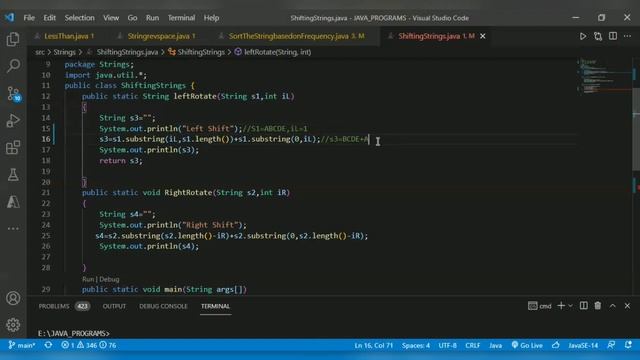
Task: Open the new terminal launch profile dropdown
Action: 571,306
